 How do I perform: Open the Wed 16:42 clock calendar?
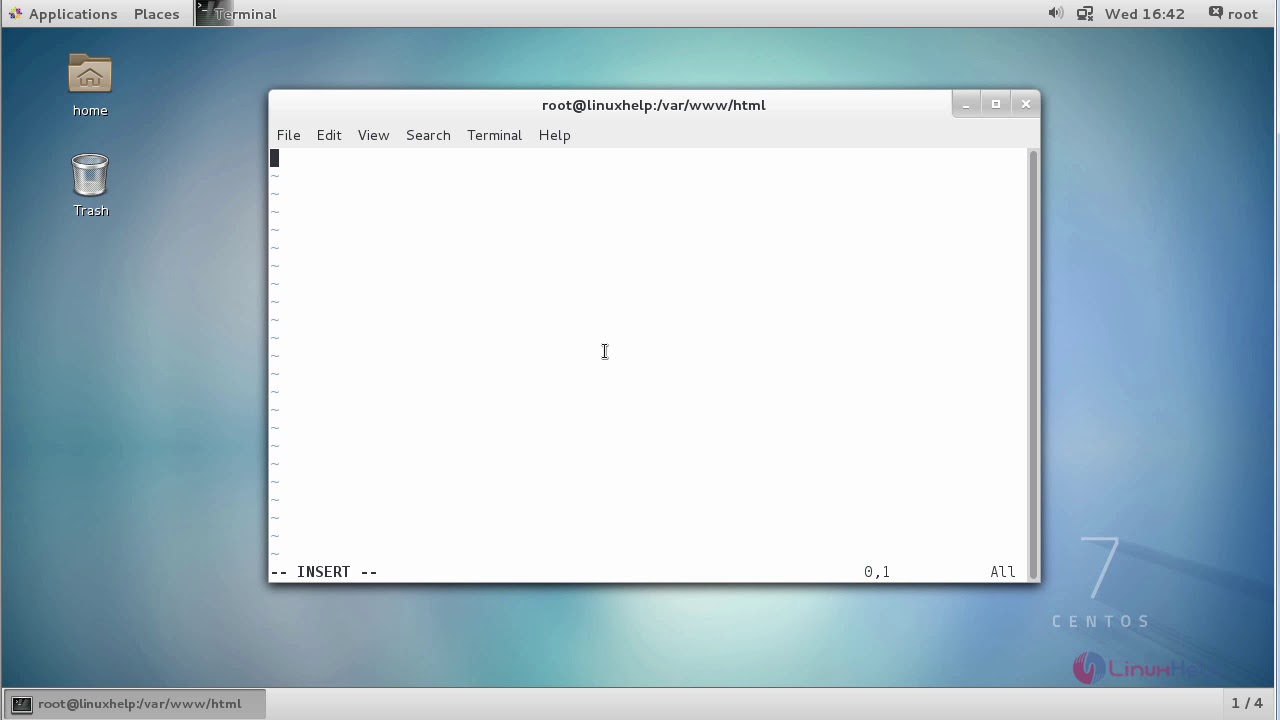[x=1144, y=14]
